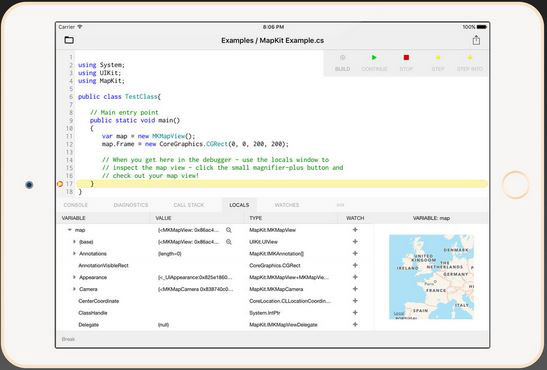Open the Call Stack tab
This screenshot has width=547, height=370.
tap(188, 205)
